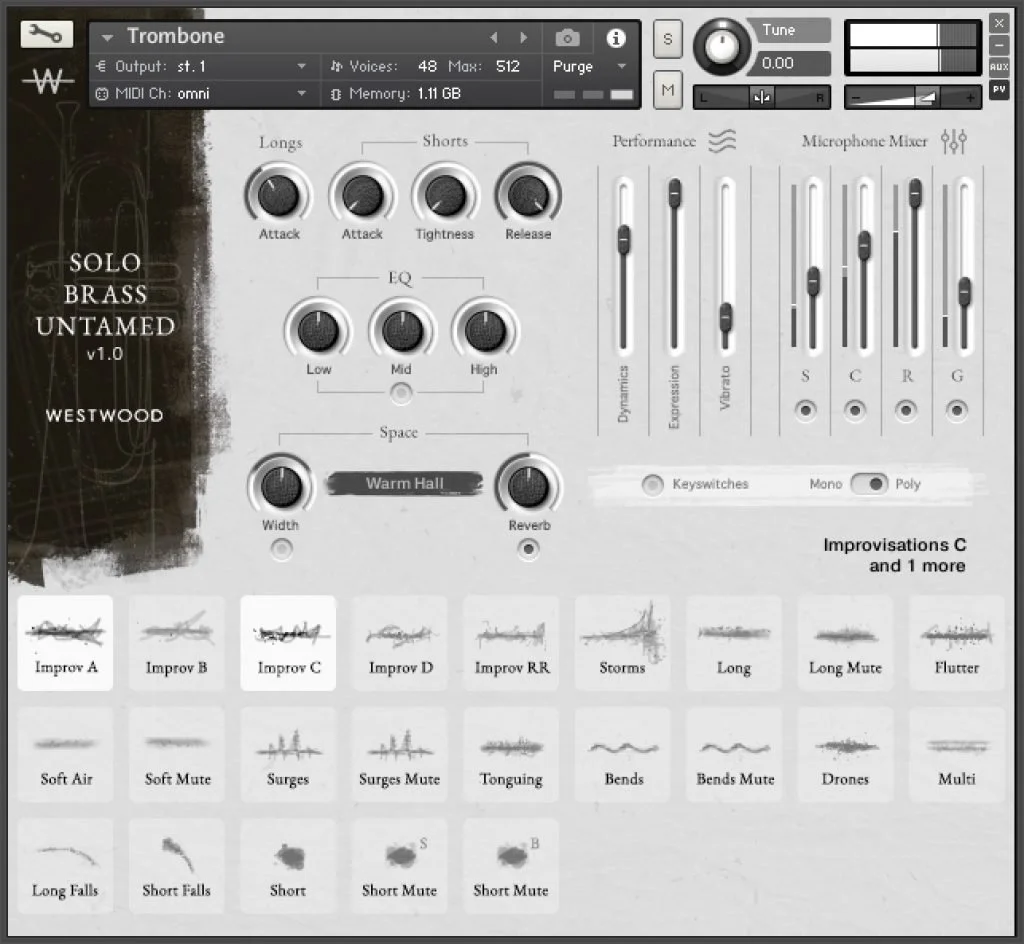Viewport: 1024px width, 944px height.
Task: Select the Improv D articulation
Action: pos(400,643)
